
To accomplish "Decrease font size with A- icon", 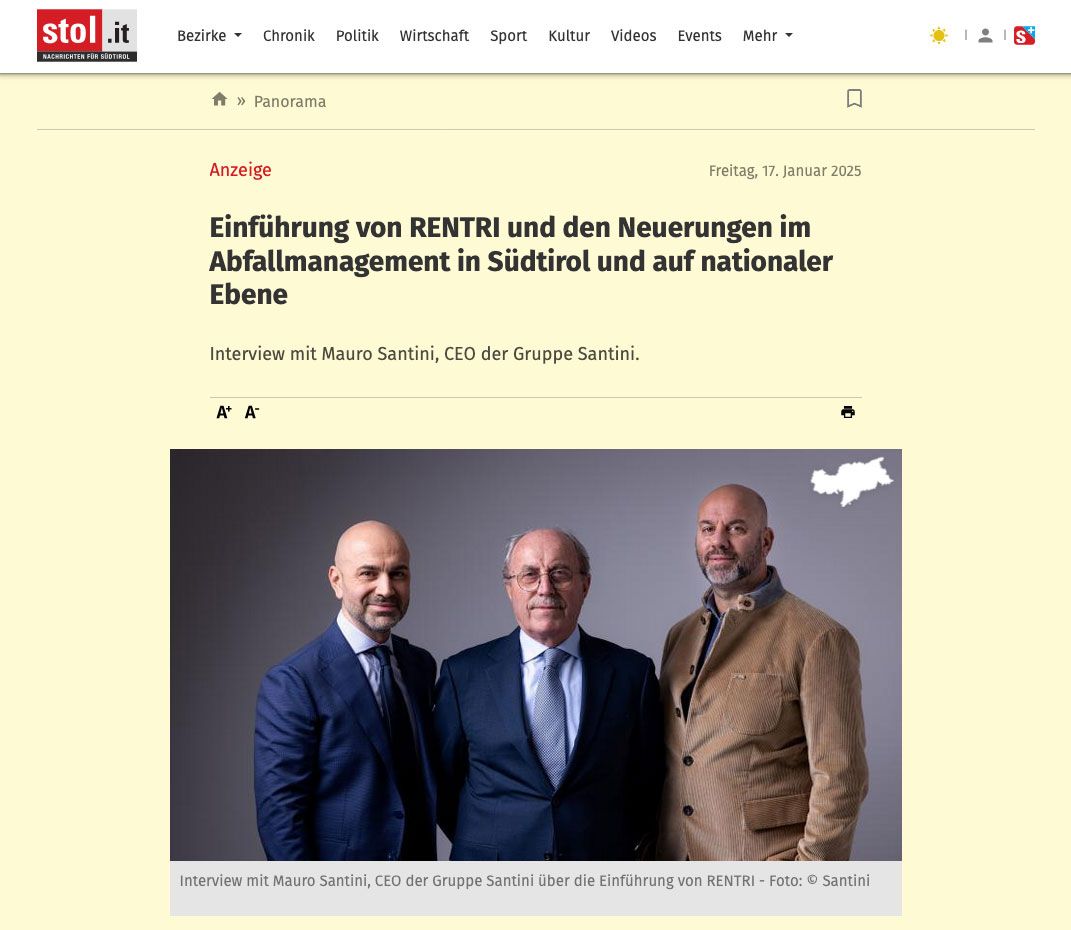I will click(252, 412).
